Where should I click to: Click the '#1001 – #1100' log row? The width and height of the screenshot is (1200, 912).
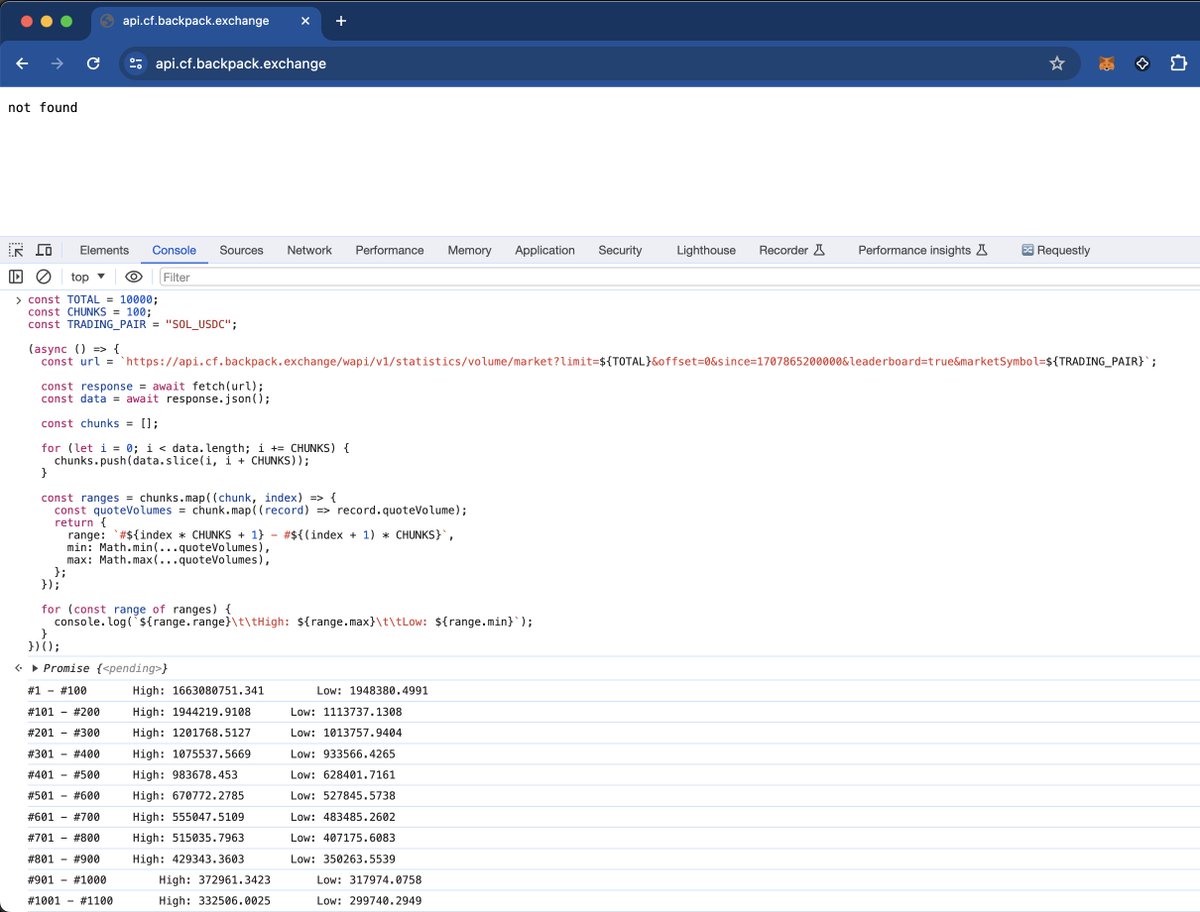click(600, 901)
